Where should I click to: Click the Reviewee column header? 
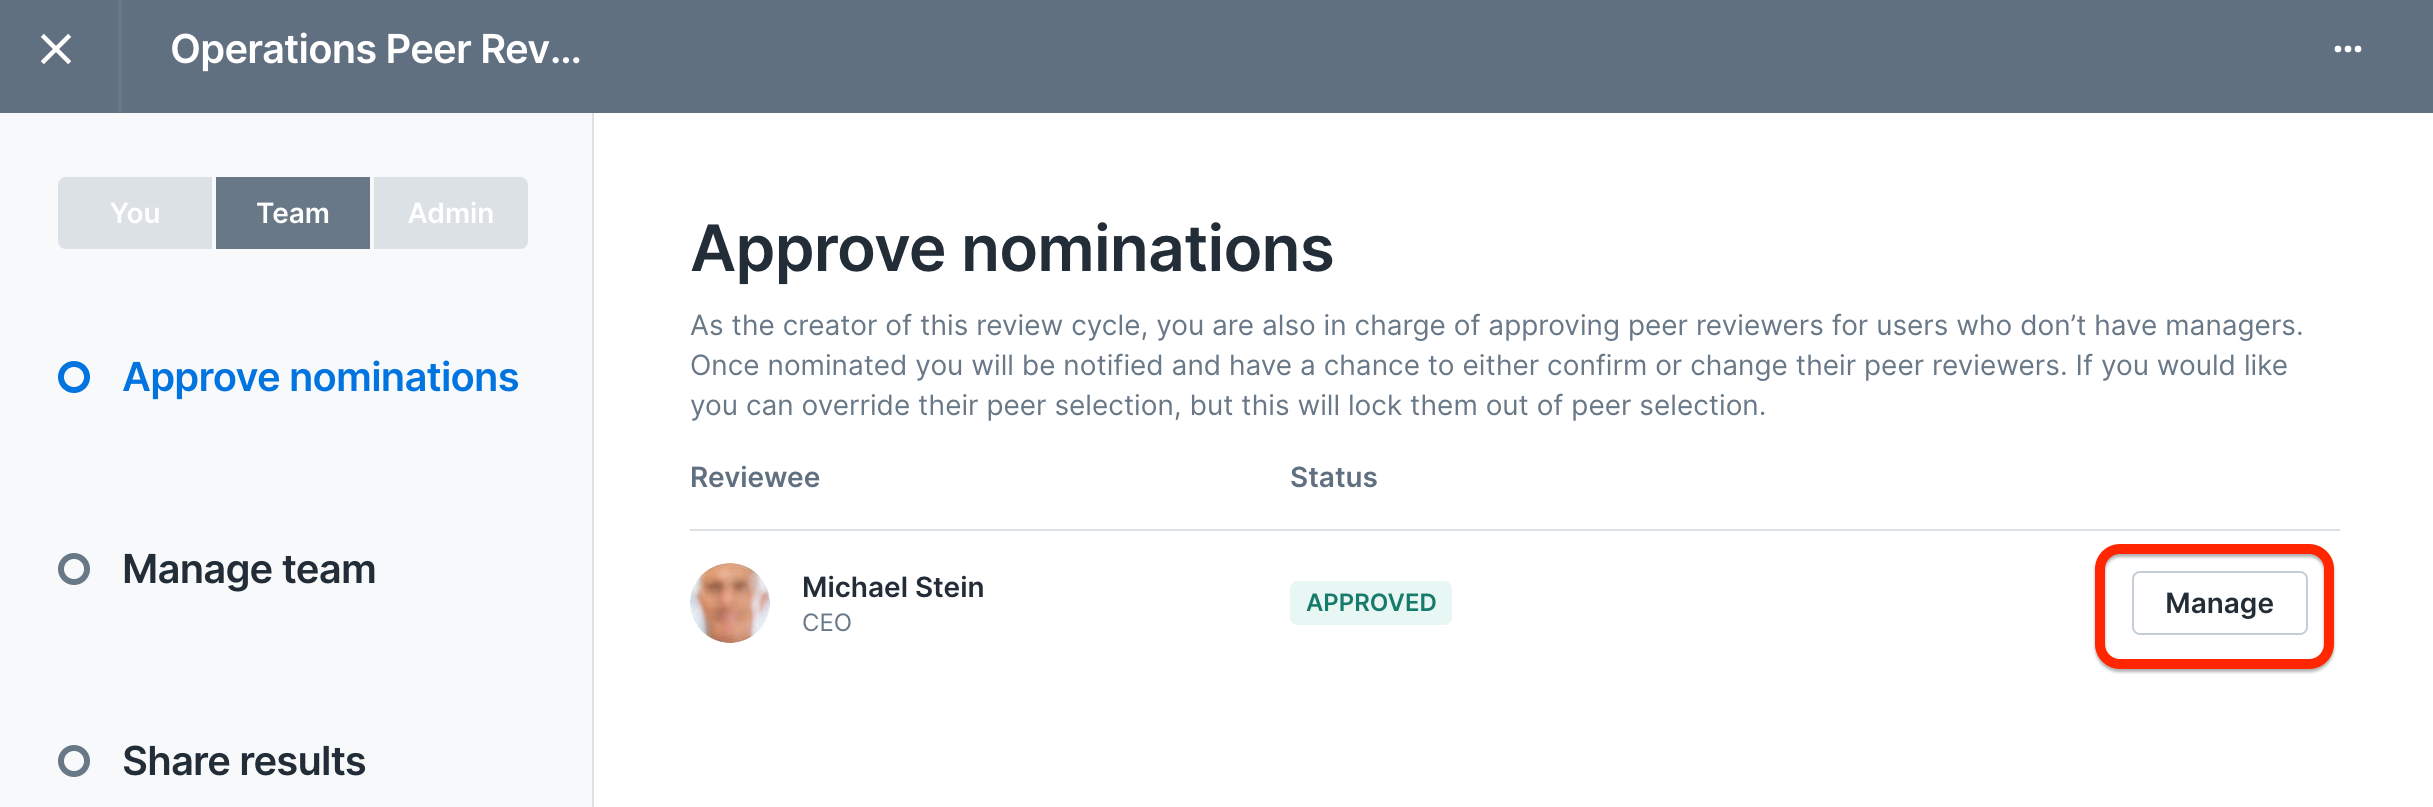(x=755, y=477)
